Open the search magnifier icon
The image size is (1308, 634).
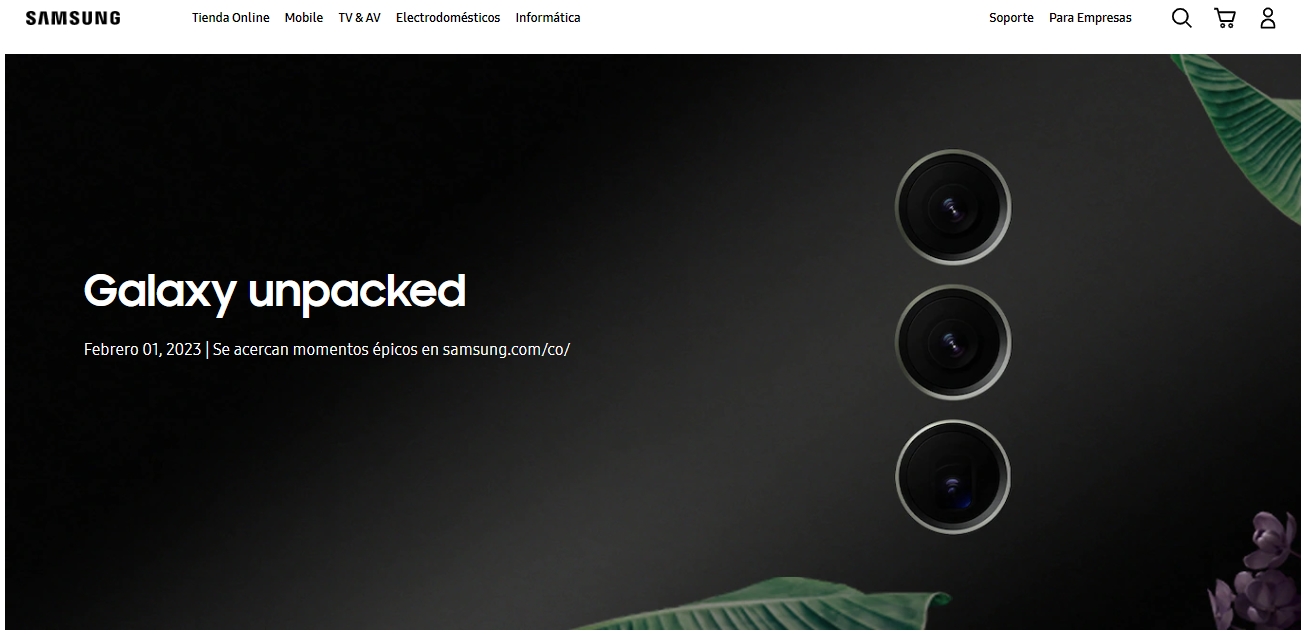1181,18
